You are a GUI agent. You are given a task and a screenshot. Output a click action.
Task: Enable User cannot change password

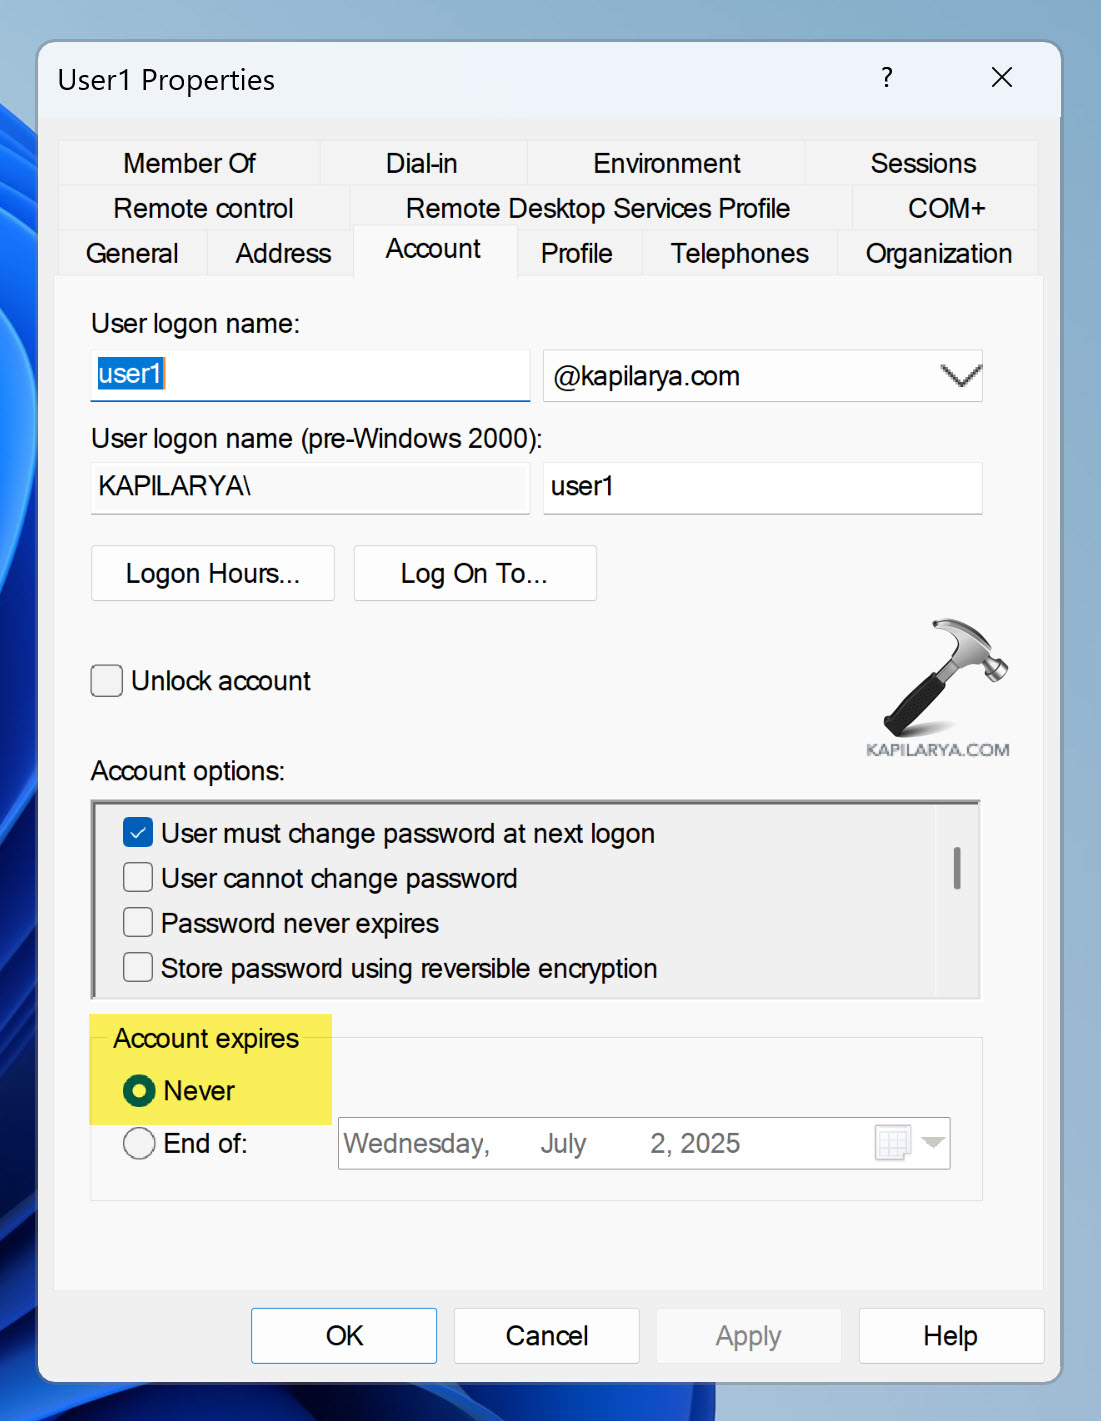click(x=138, y=877)
